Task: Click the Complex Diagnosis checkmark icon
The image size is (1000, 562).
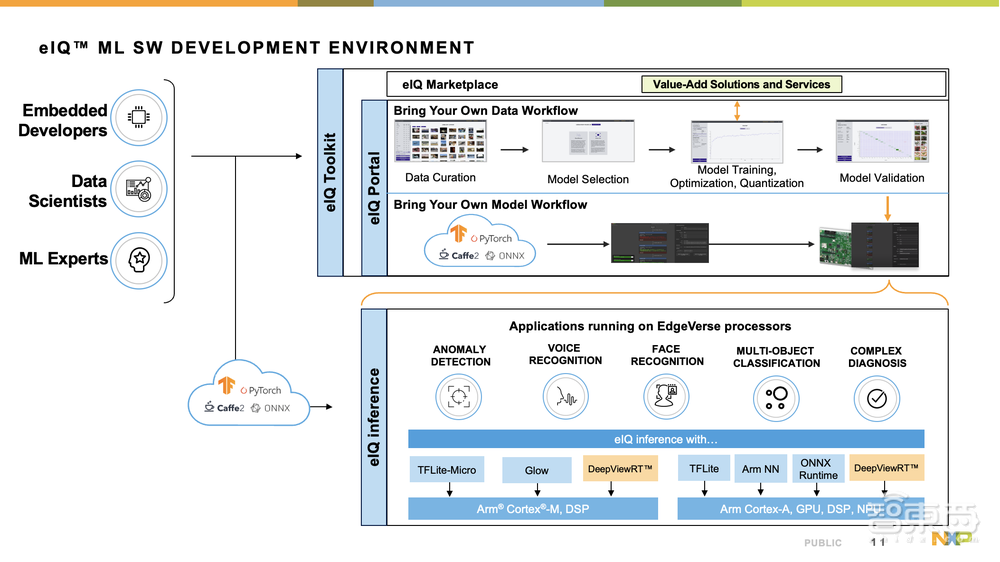Action: (x=877, y=396)
